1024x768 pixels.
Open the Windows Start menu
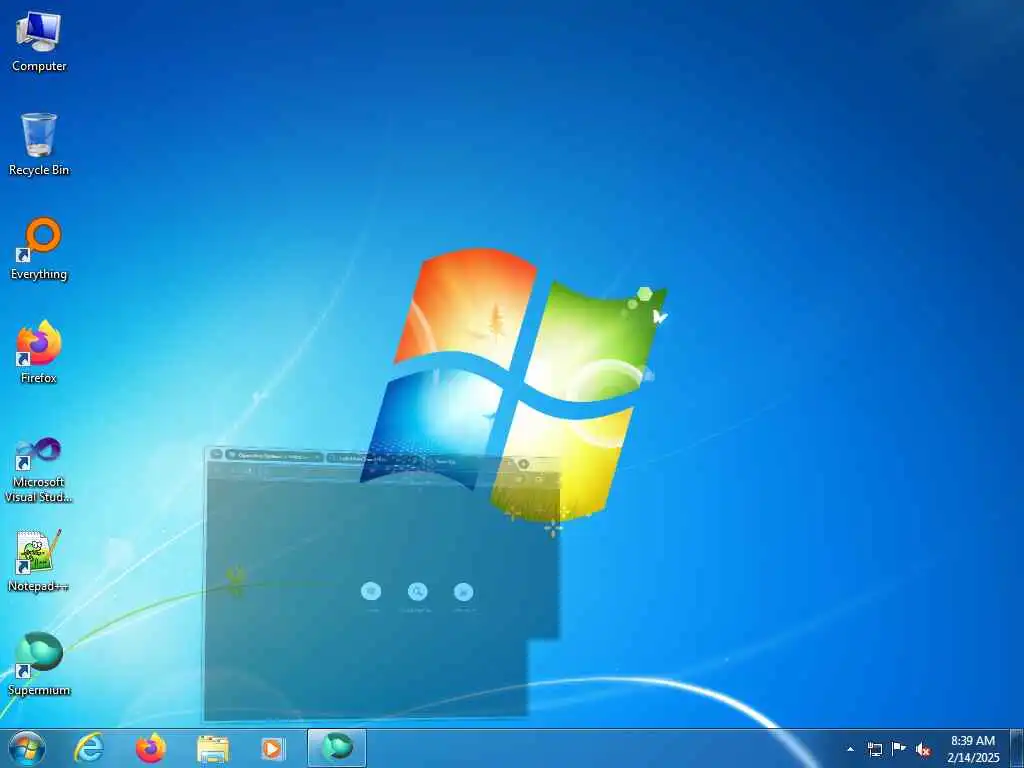[x=27, y=748]
